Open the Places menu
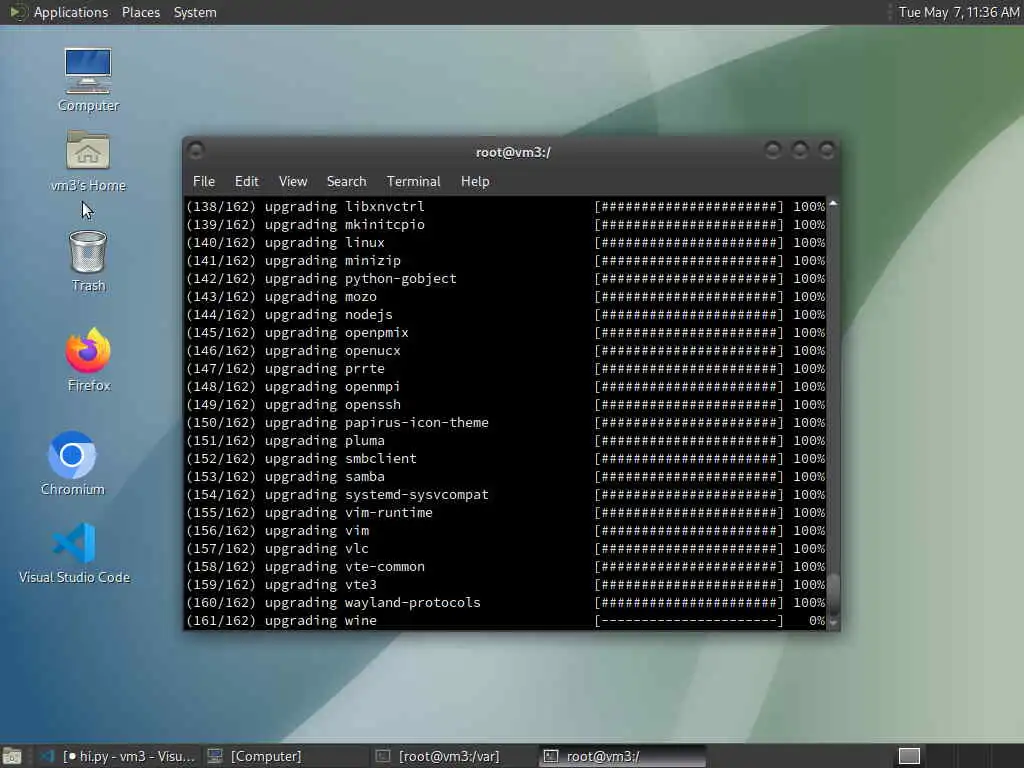 coord(140,12)
